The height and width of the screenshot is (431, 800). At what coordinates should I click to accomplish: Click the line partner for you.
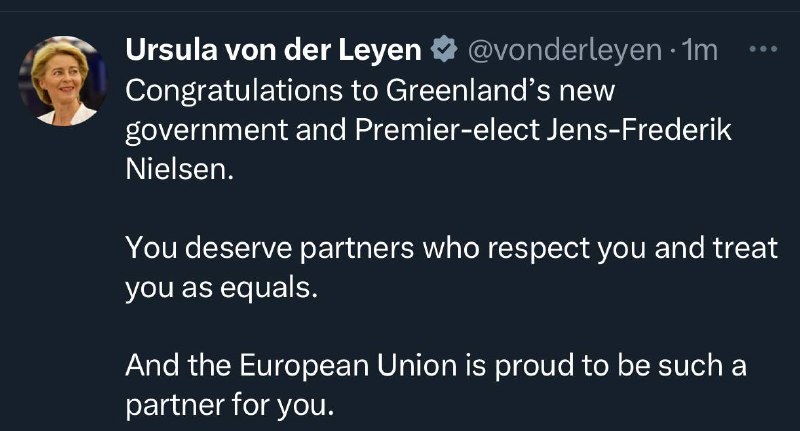tap(230, 405)
